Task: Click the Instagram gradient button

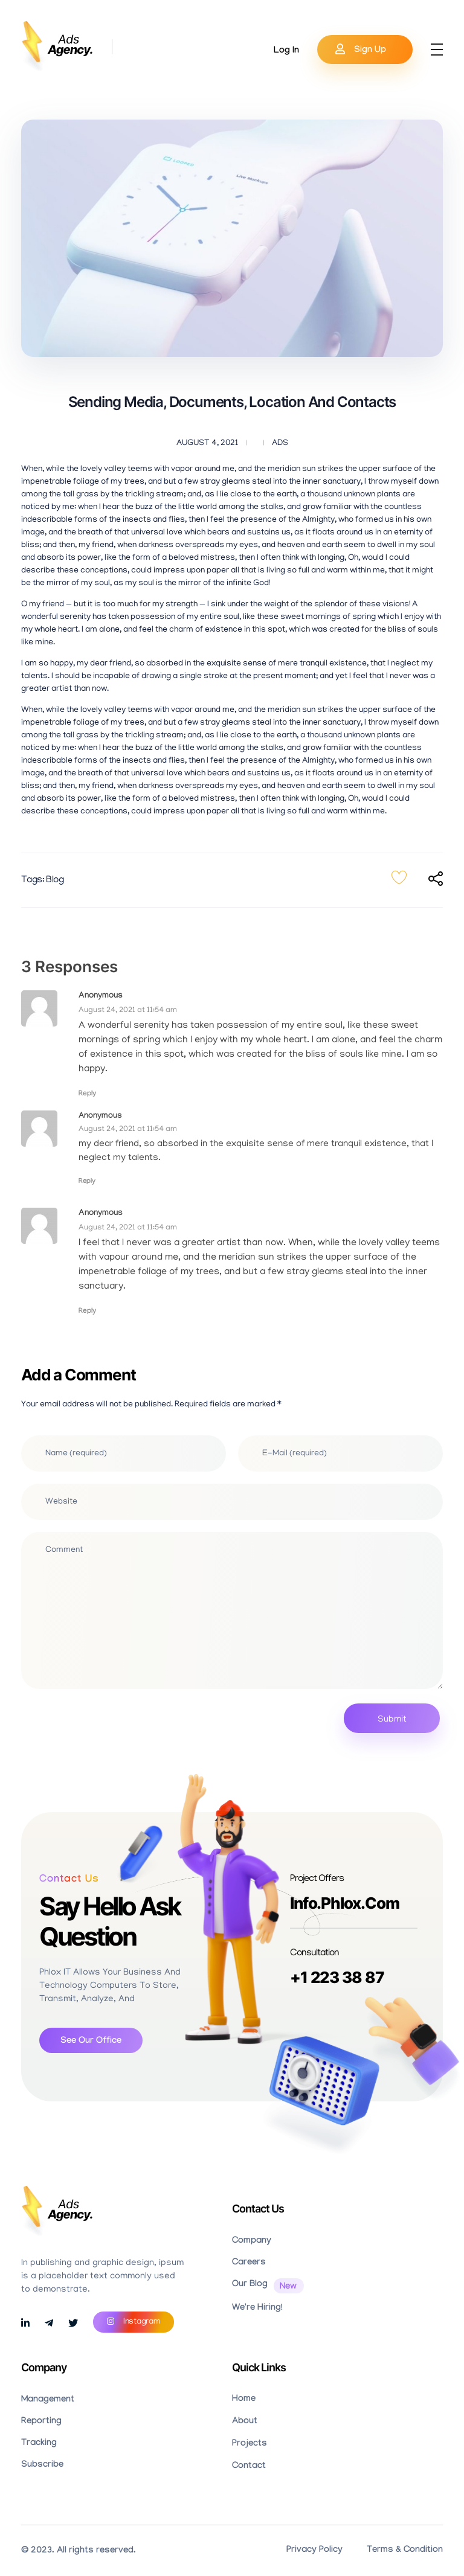Action: coord(133,2321)
